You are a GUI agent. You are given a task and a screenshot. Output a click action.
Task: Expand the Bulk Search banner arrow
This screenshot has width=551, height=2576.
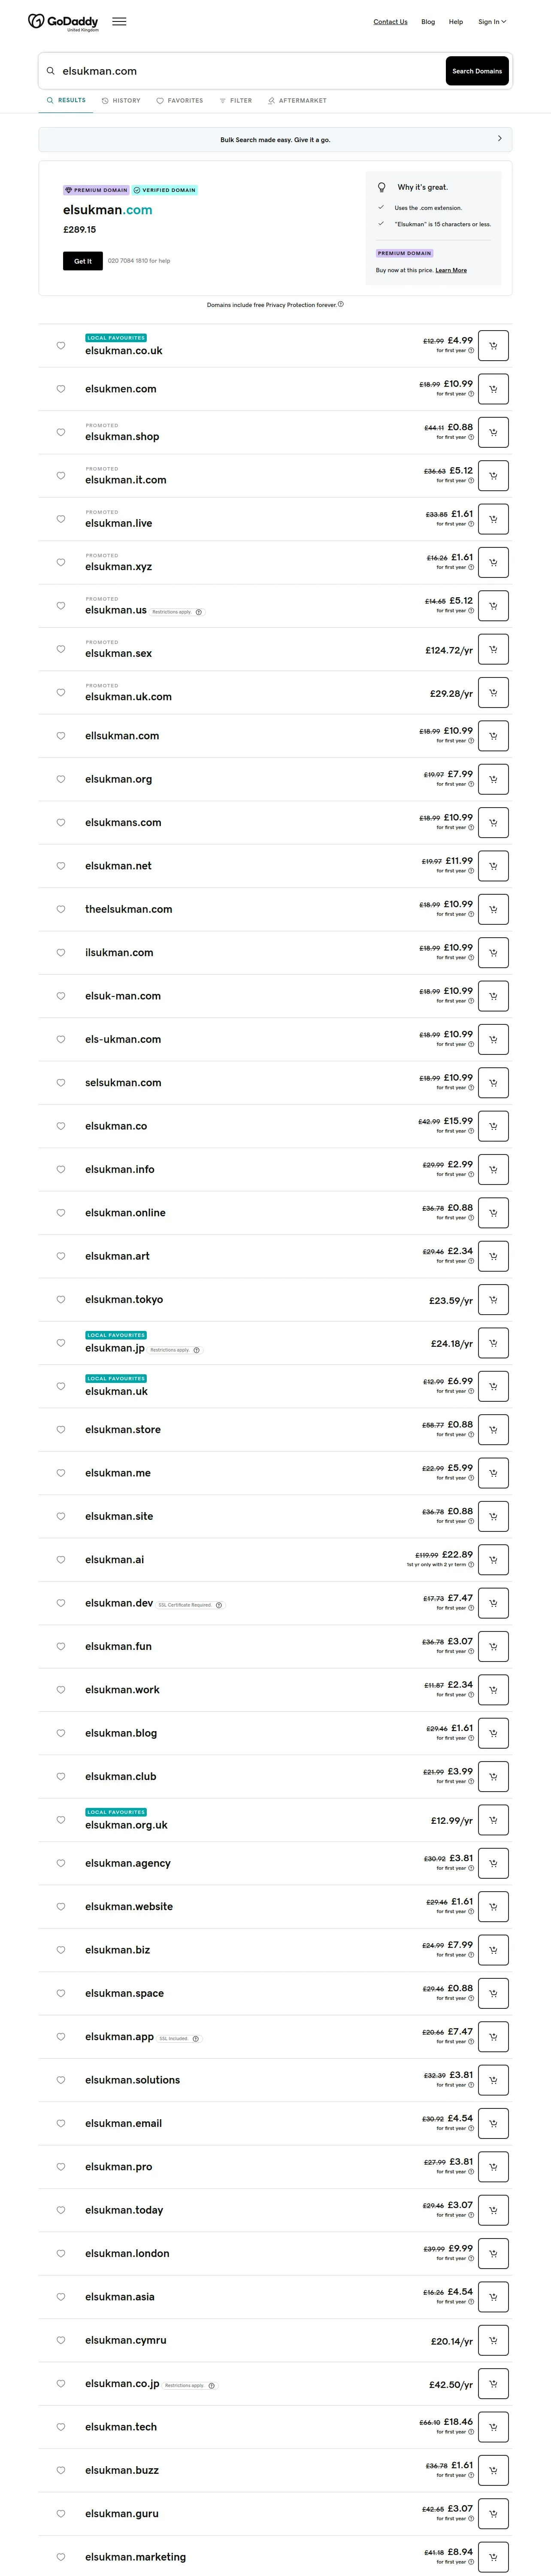[x=500, y=139]
